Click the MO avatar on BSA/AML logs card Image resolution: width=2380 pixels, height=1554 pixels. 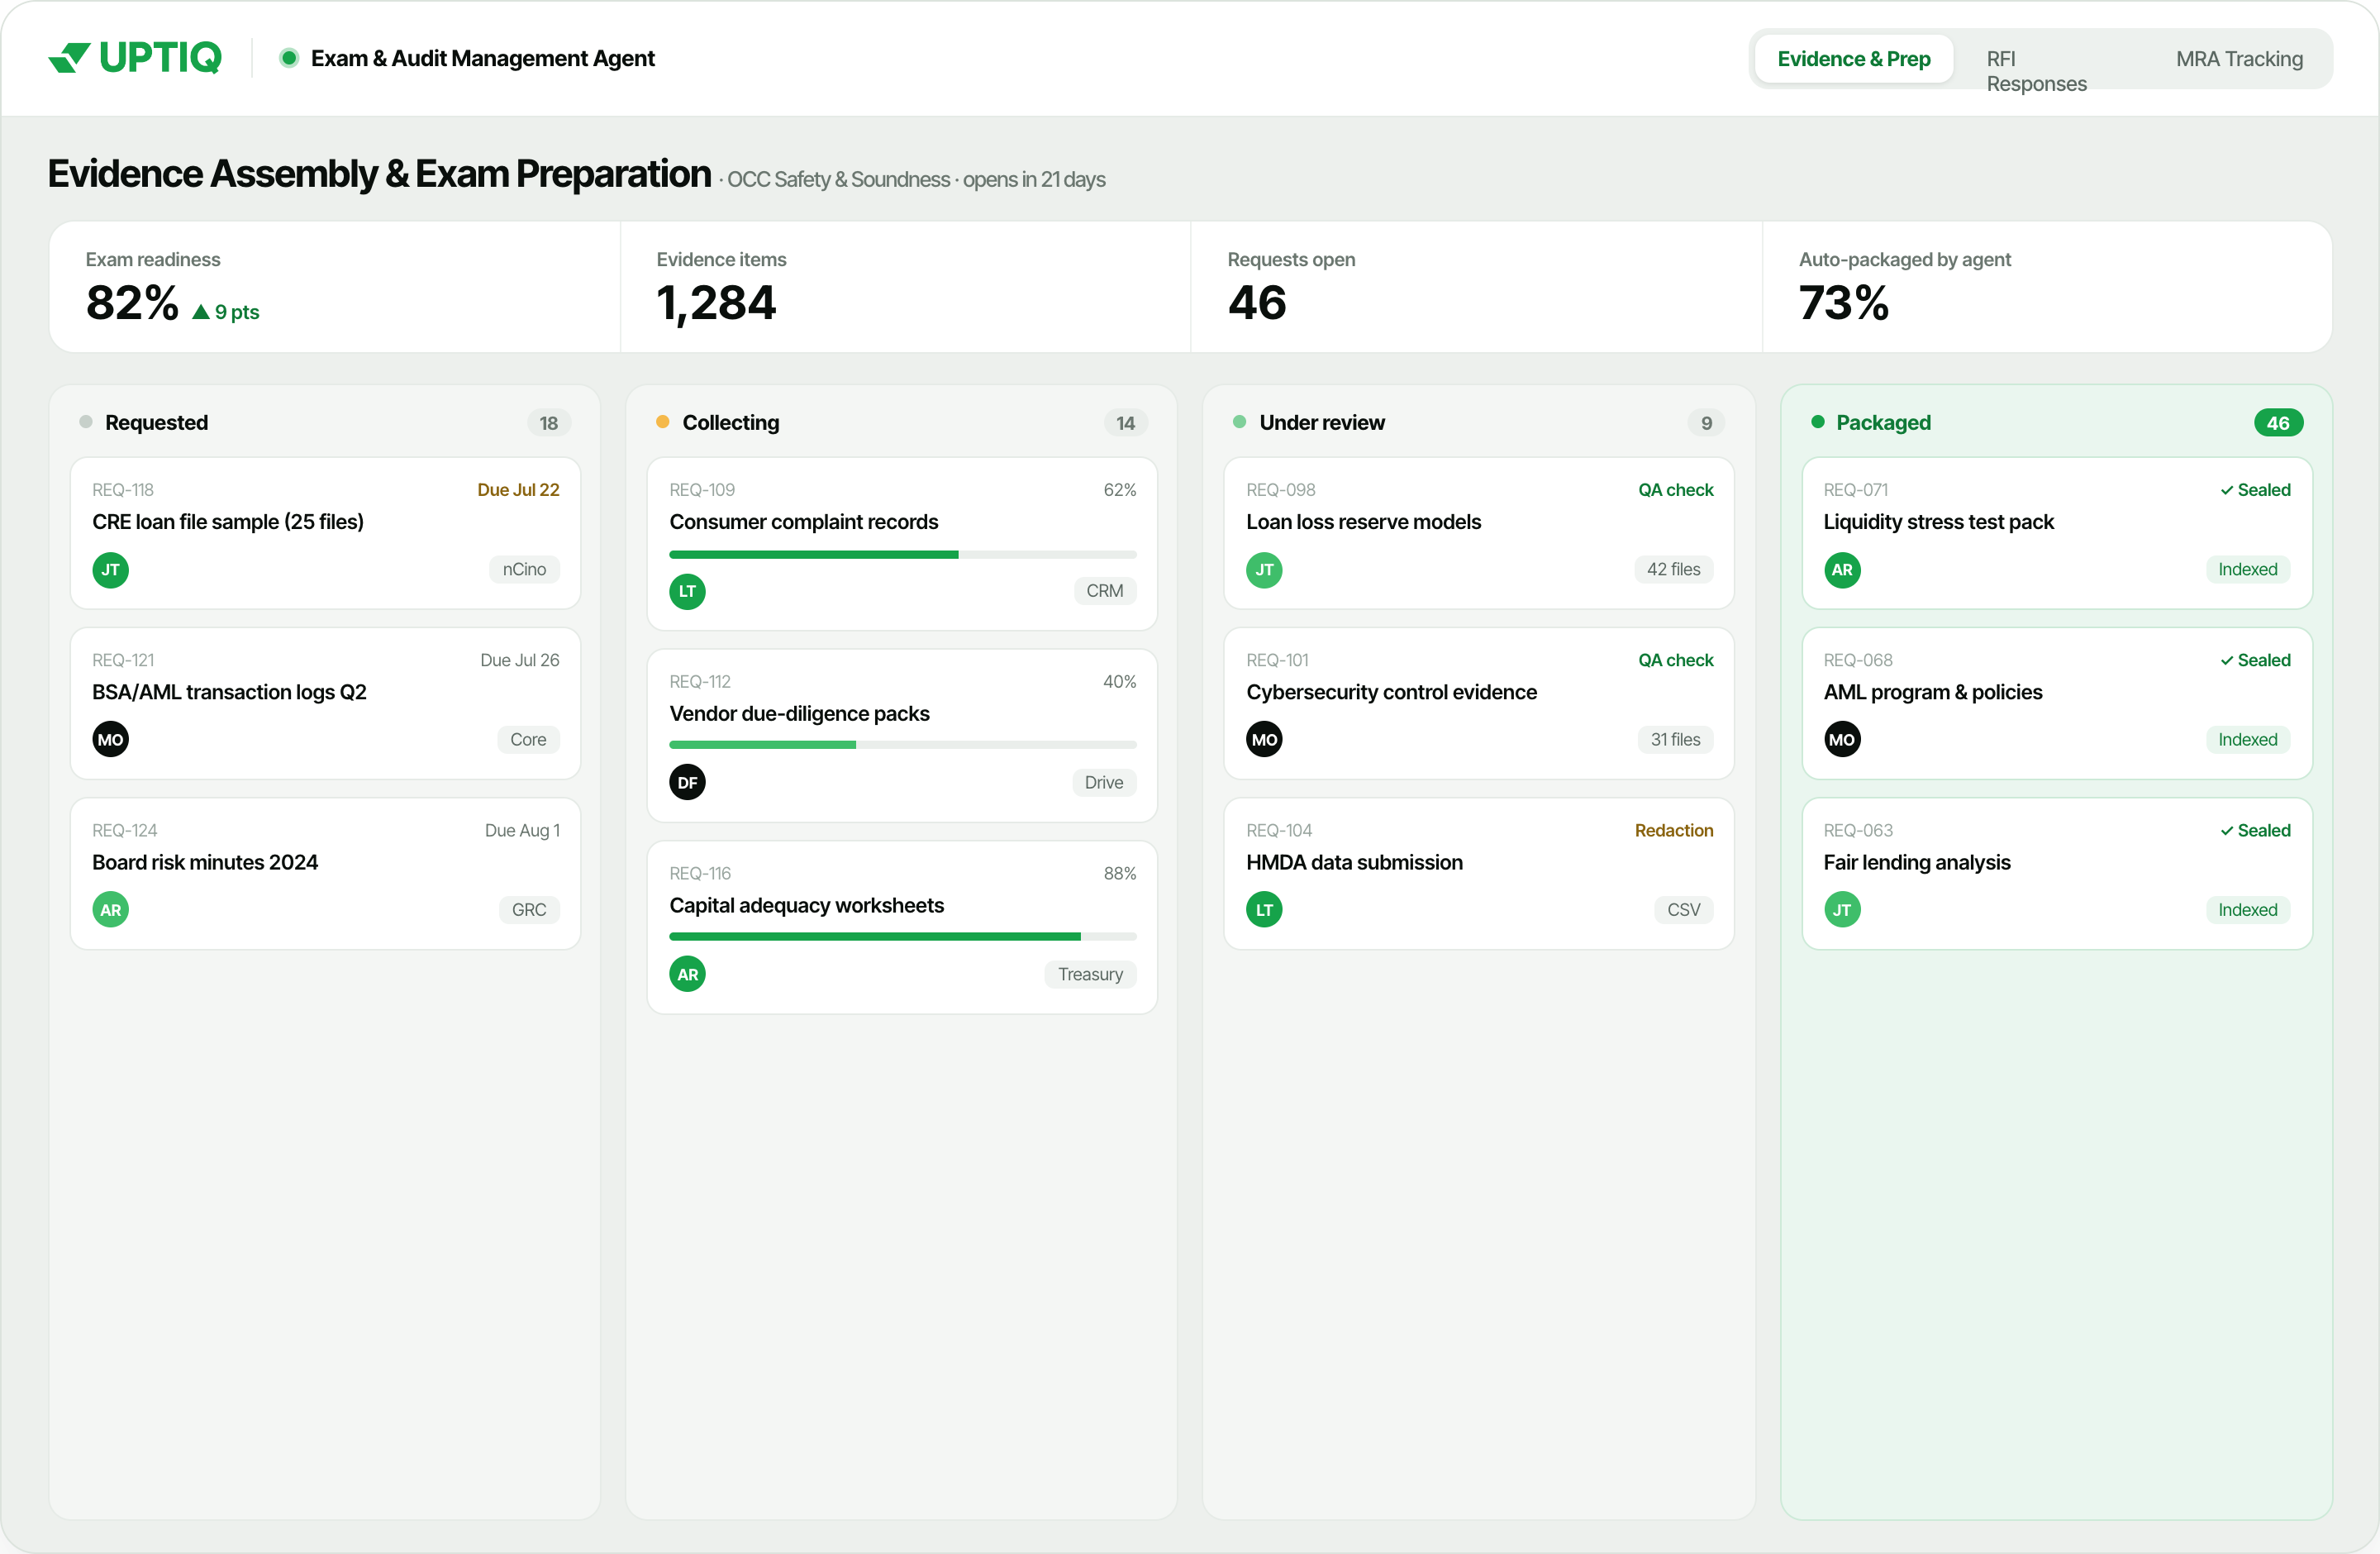(110, 740)
